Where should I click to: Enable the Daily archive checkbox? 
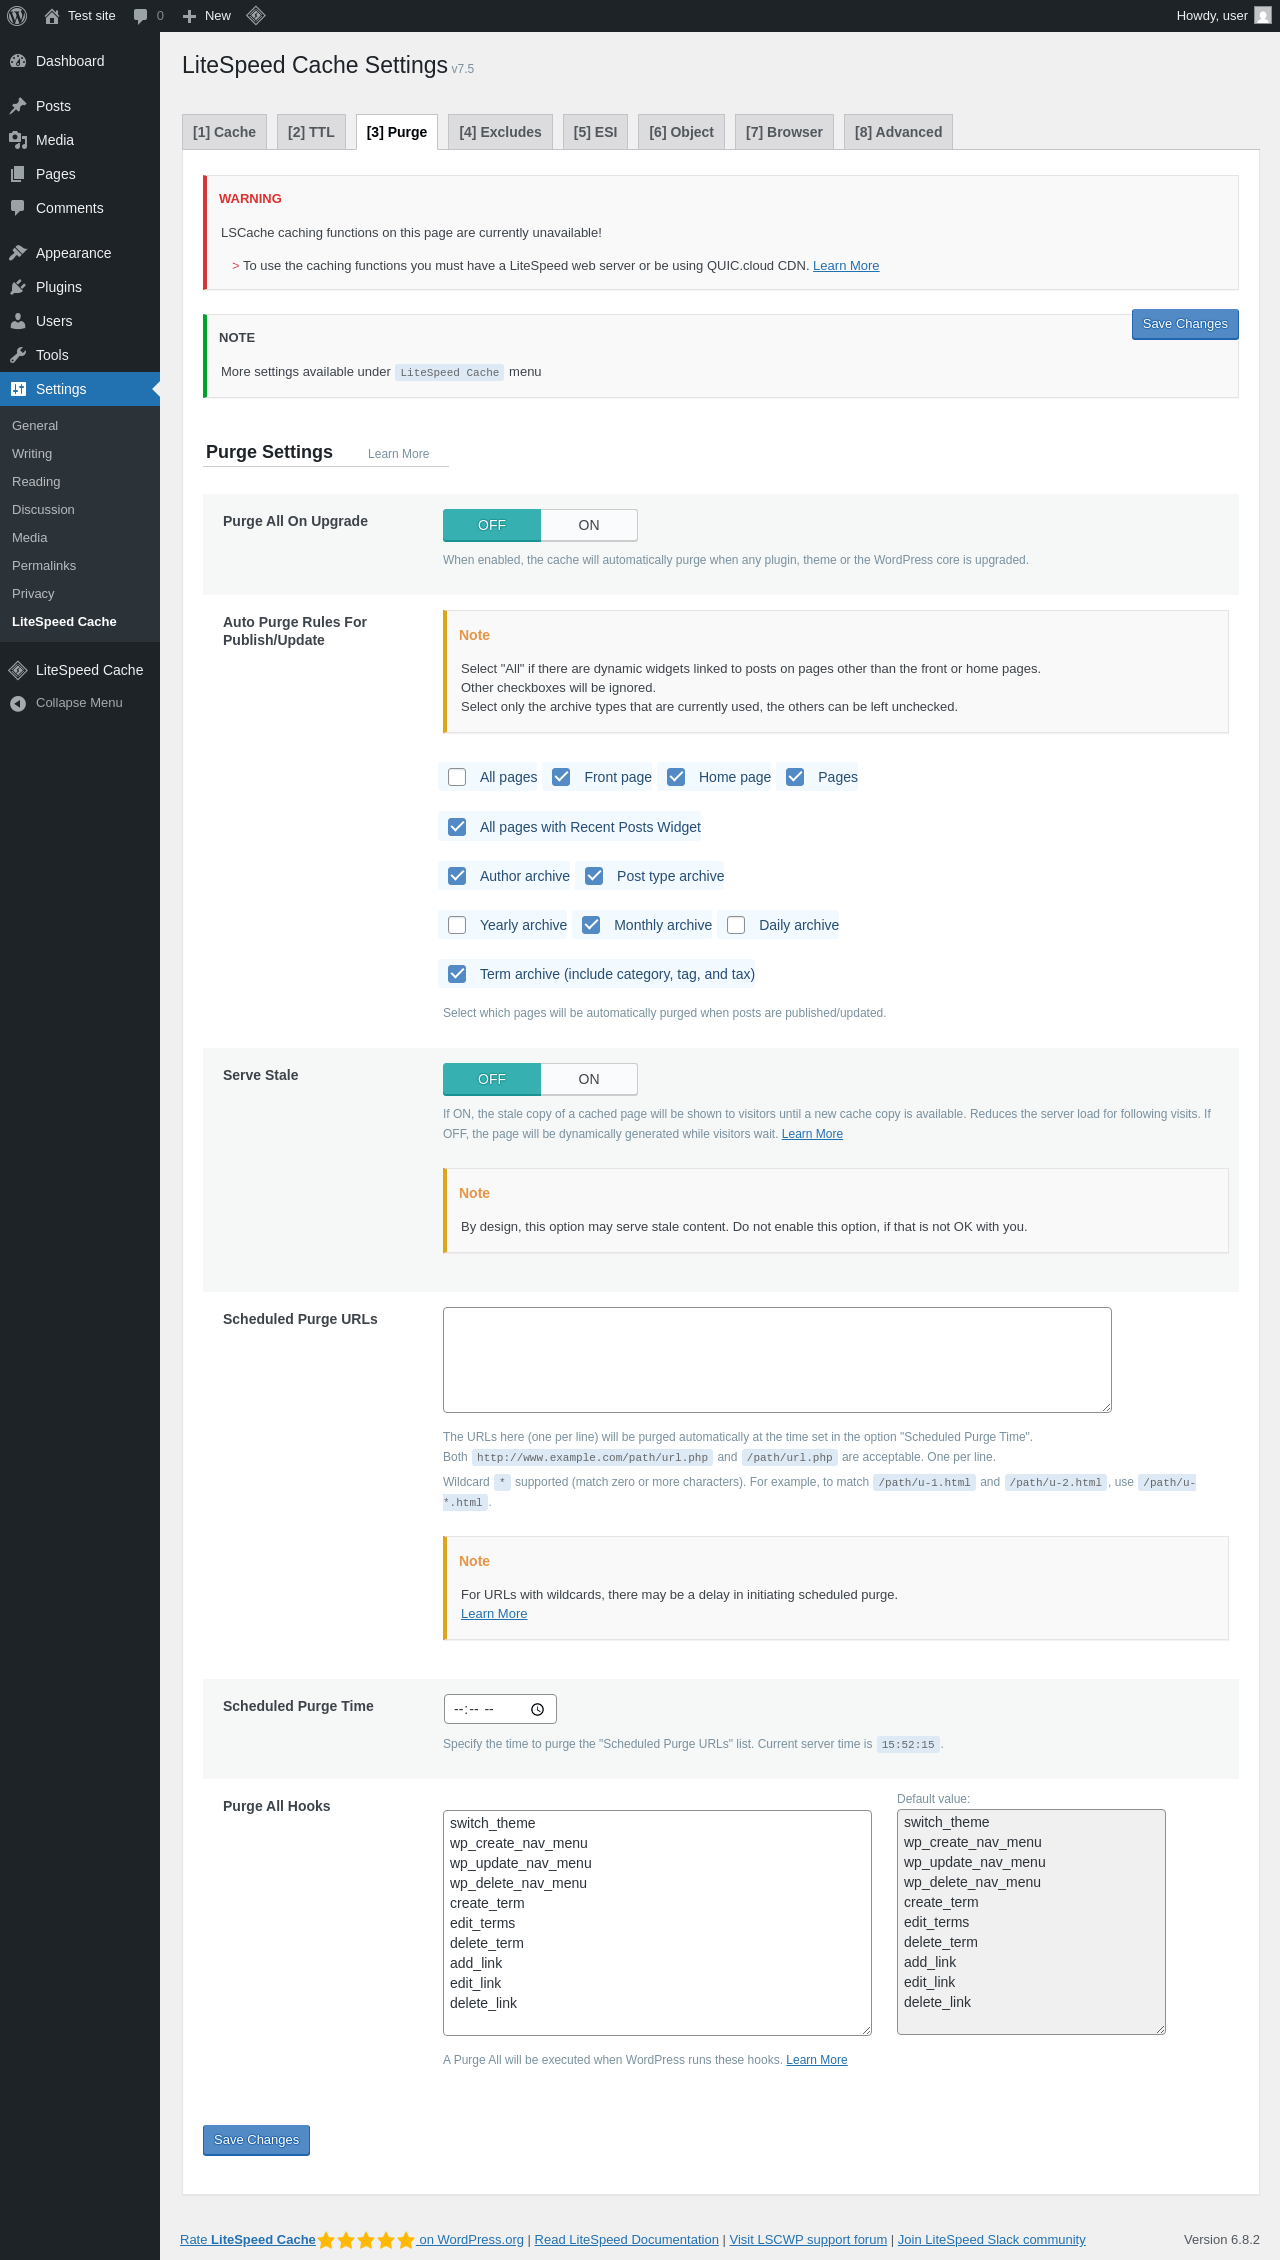736,925
